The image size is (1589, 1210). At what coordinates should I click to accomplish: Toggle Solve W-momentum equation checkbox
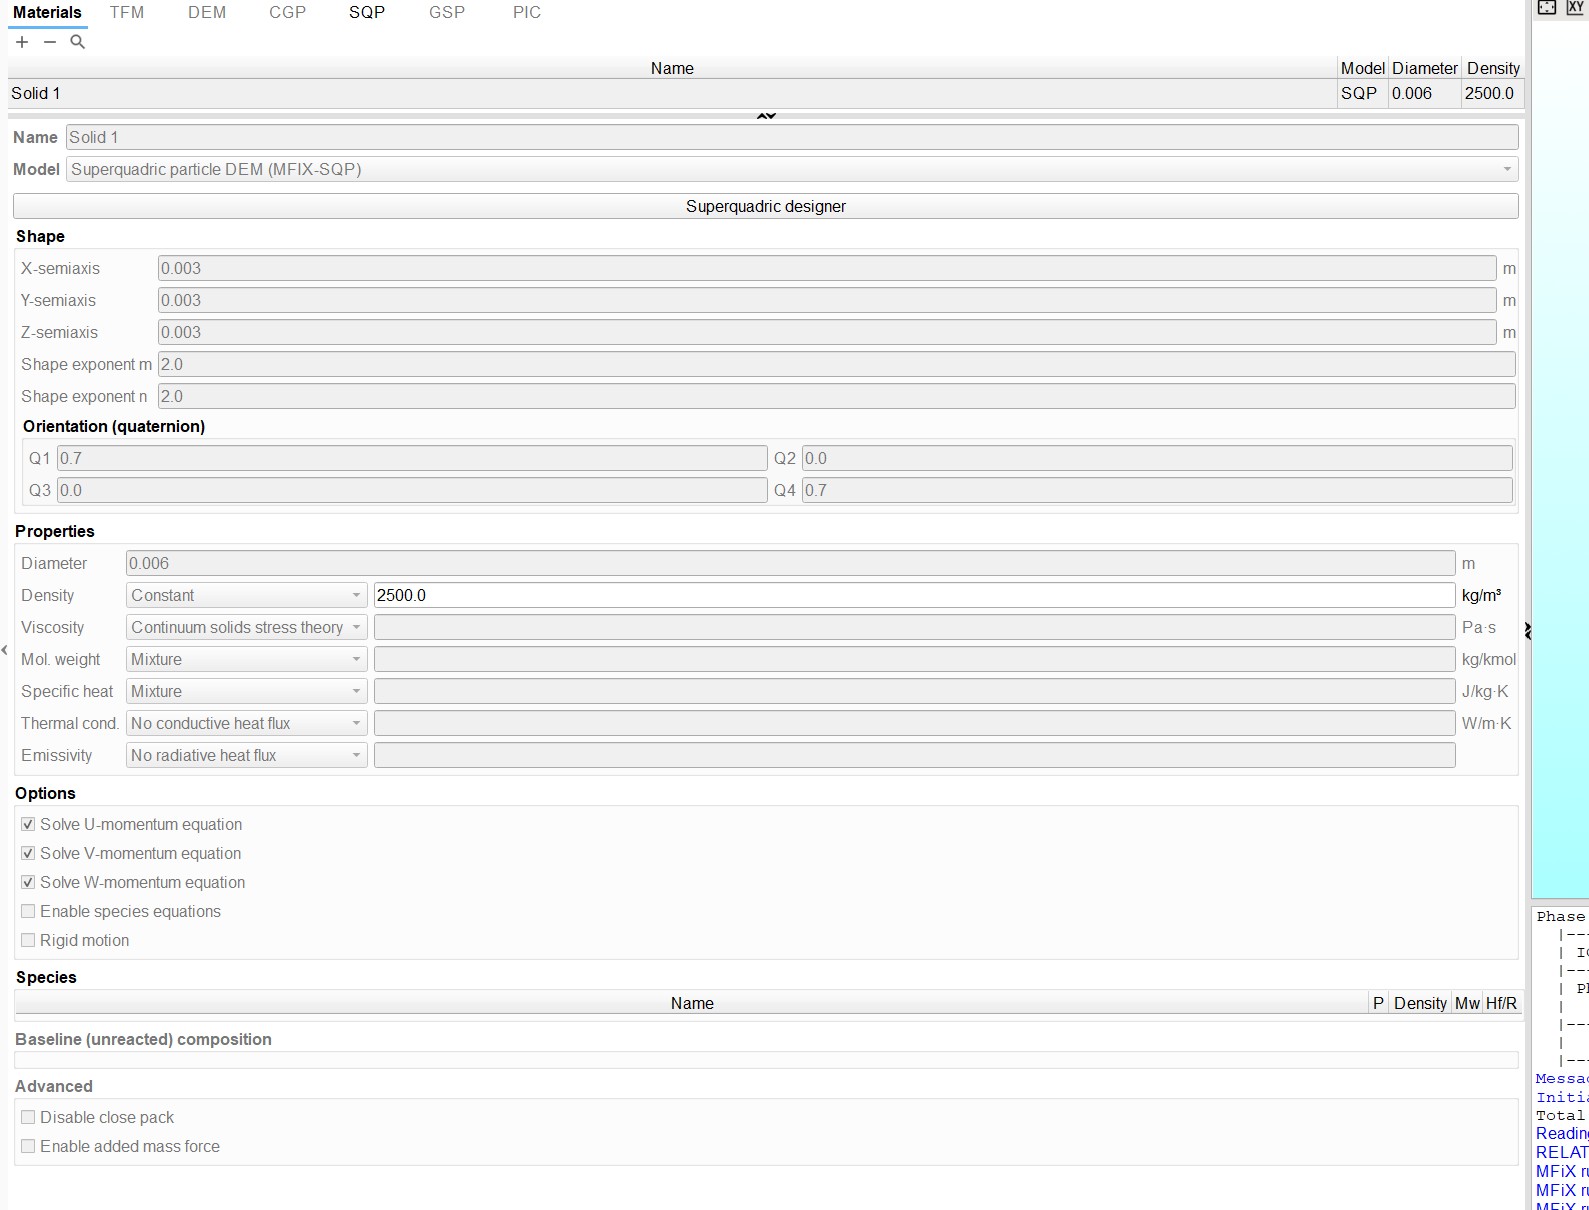click(28, 883)
